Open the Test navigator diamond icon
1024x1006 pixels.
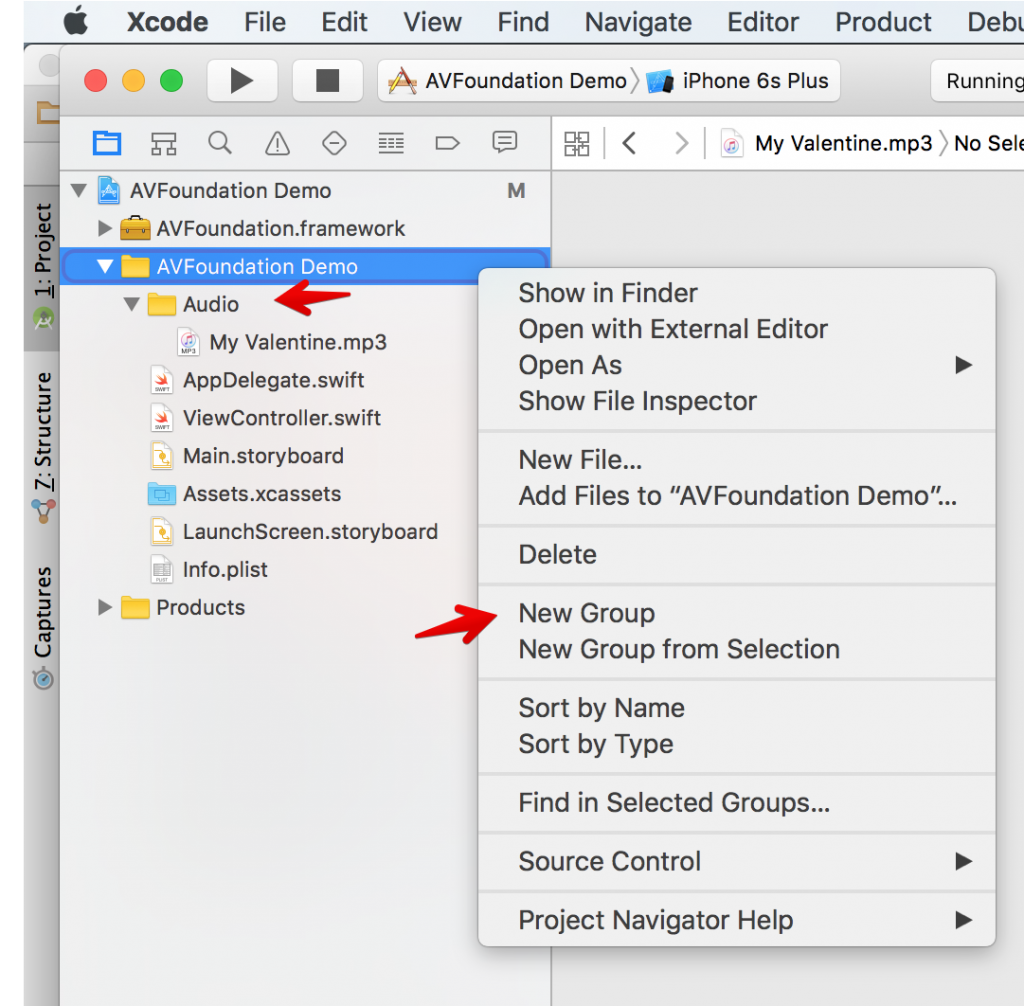pyautogui.click(x=334, y=143)
